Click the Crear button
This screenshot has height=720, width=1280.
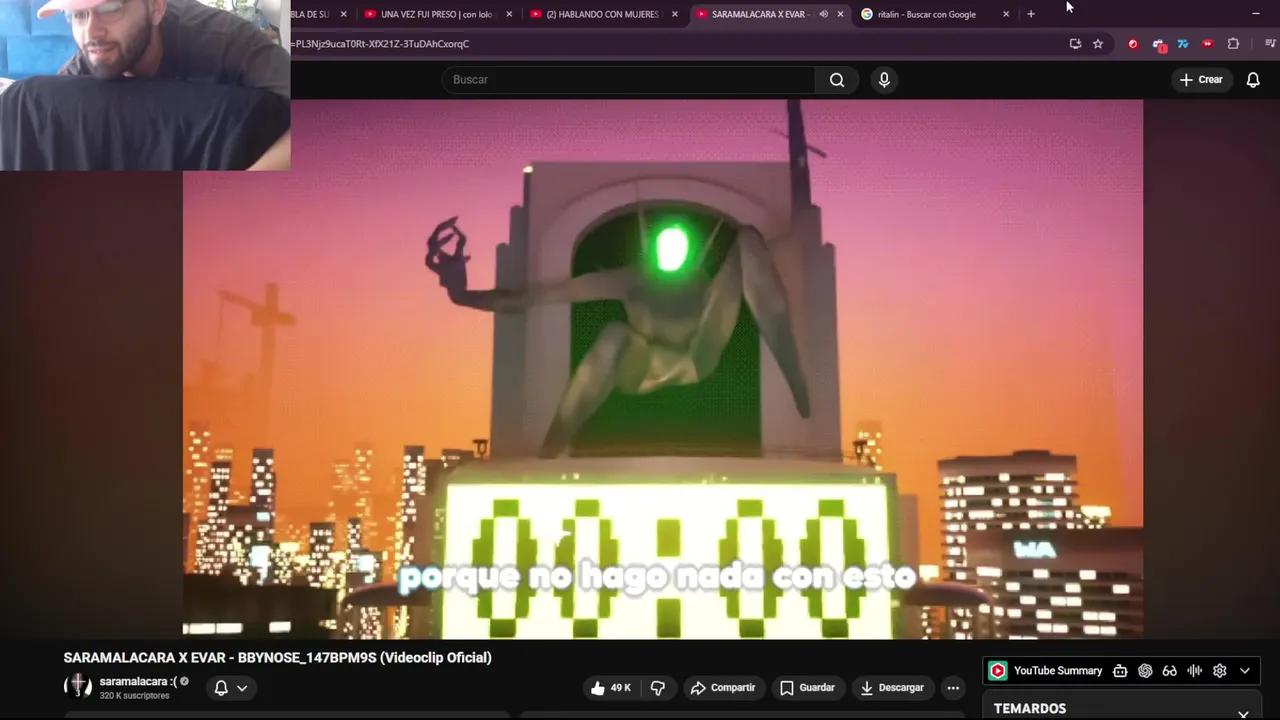point(1201,80)
